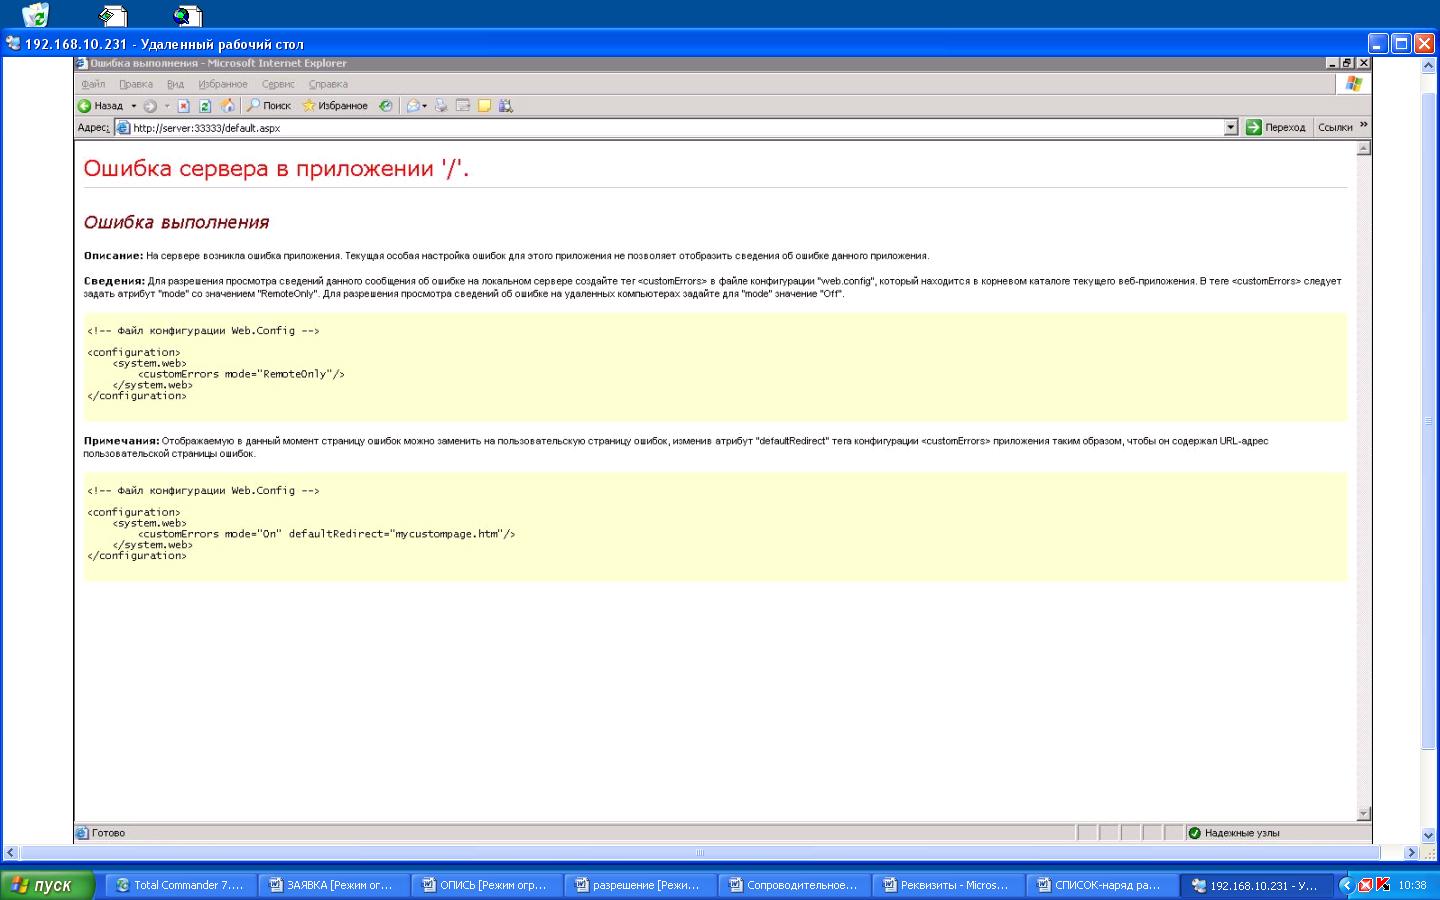Image resolution: width=1440 pixels, height=900 pixels.
Task: Restore the inner IE window via its restore button
Action: (x=1347, y=63)
